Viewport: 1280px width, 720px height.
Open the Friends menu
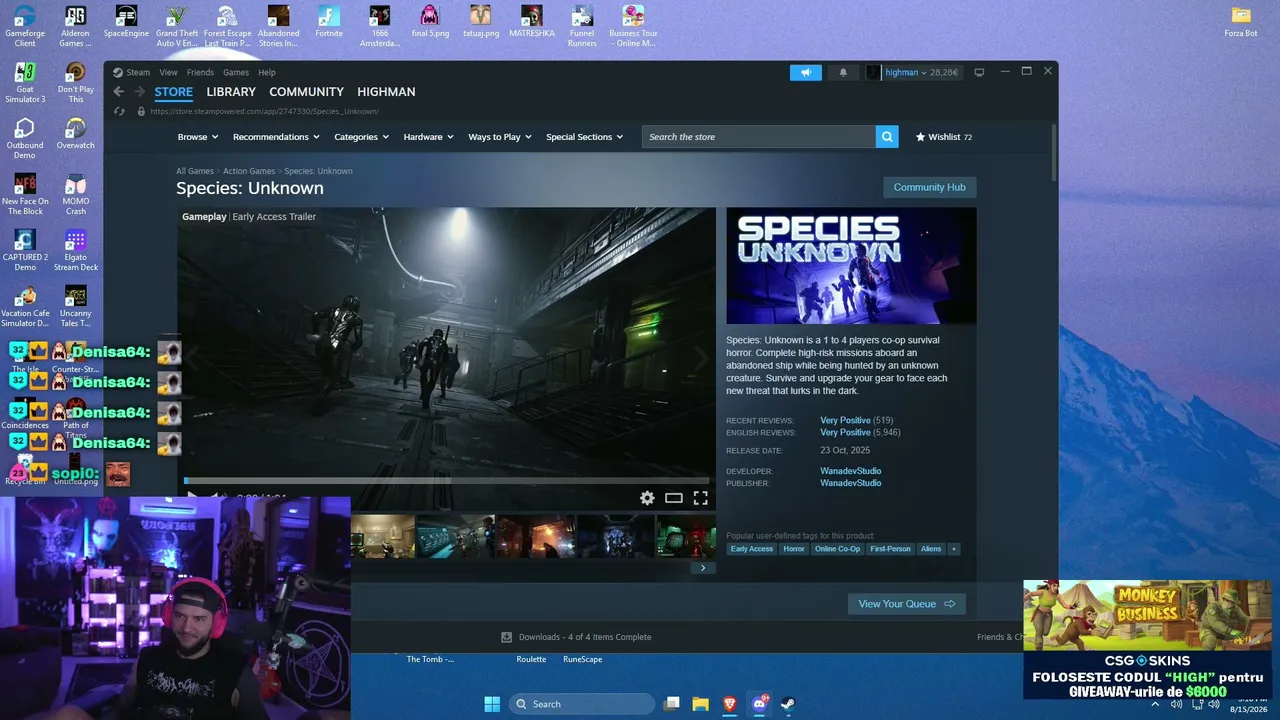(x=200, y=72)
